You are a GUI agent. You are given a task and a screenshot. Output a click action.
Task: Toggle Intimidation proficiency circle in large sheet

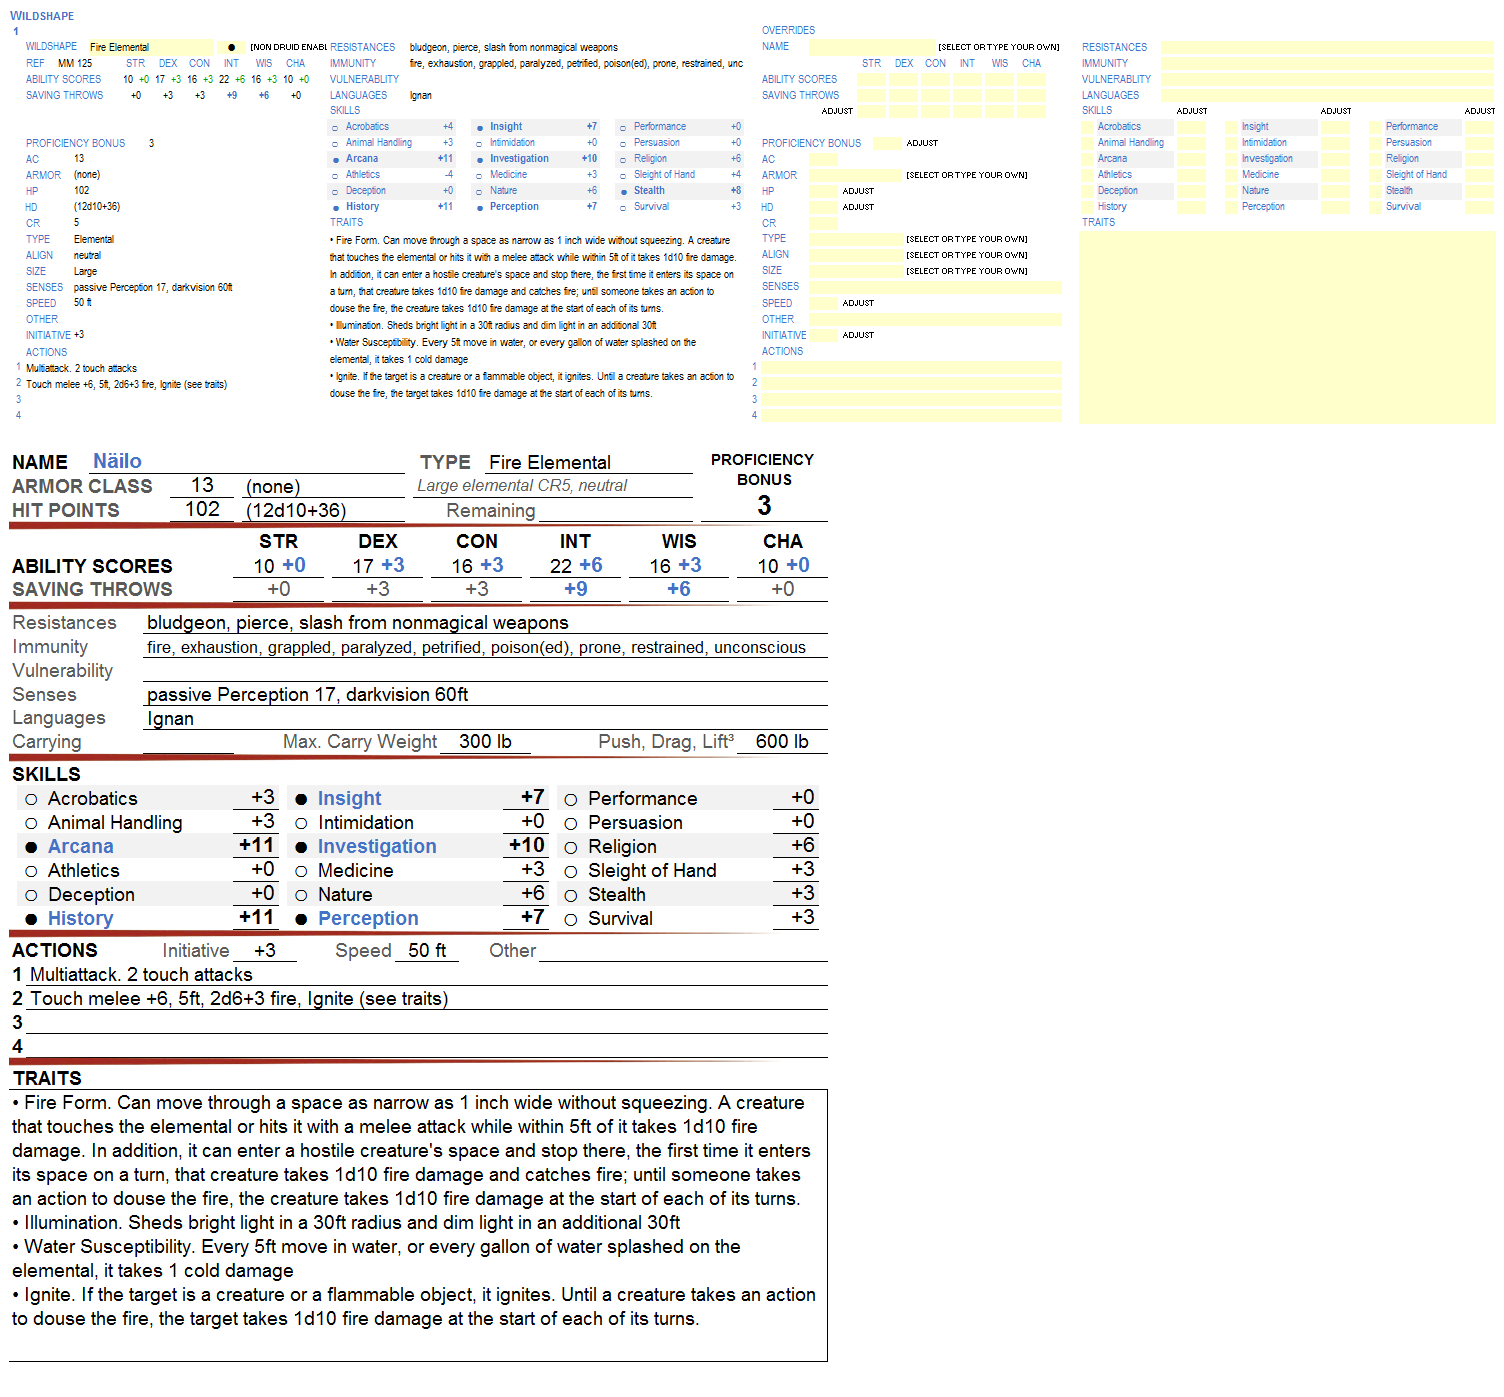pyautogui.click(x=301, y=824)
